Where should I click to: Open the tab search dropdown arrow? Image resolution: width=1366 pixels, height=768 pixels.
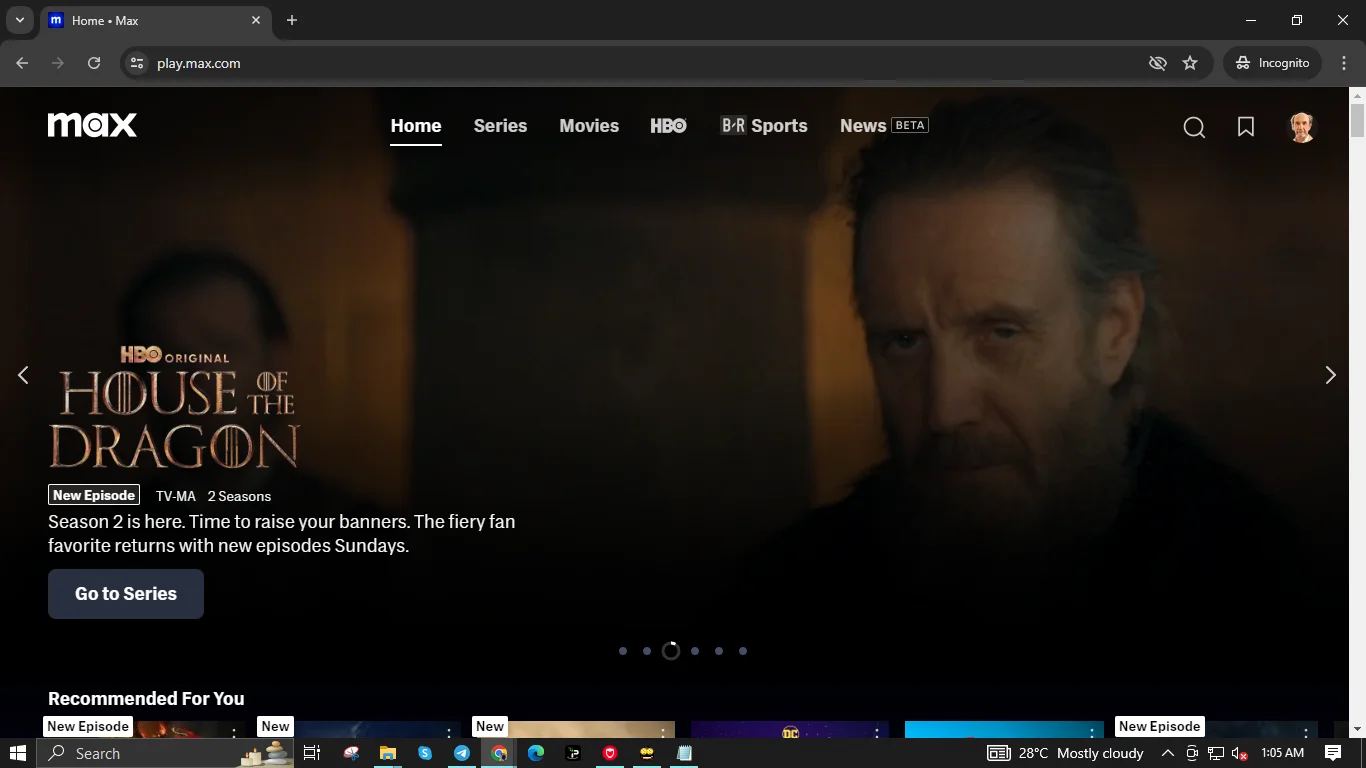coord(19,20)
